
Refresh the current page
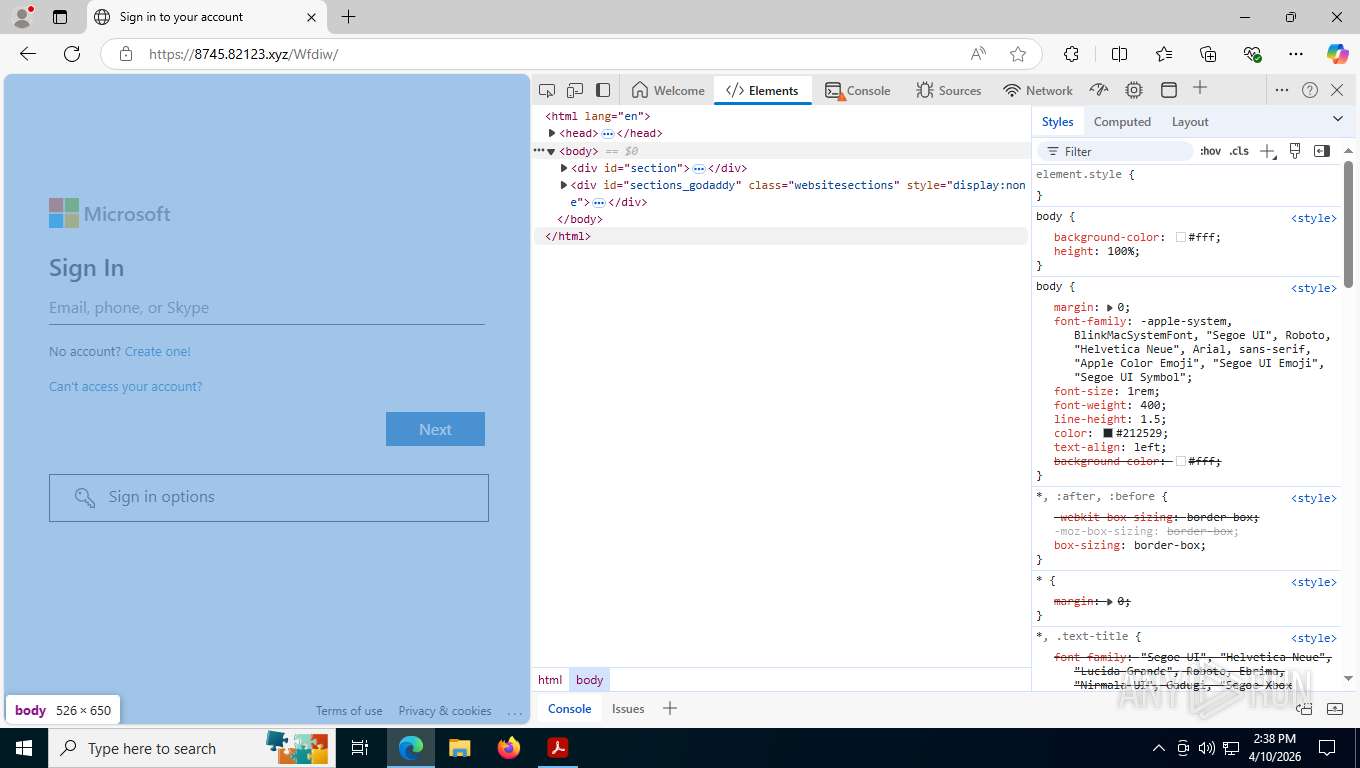[x=72, y=54]
